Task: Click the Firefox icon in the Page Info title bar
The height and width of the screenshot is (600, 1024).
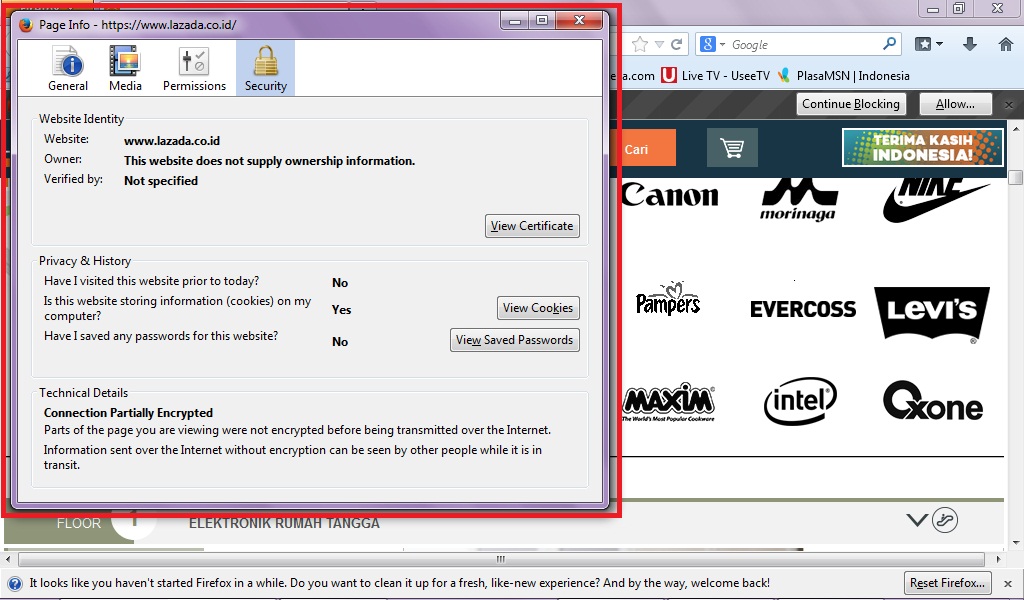Action: pos(25,25)
